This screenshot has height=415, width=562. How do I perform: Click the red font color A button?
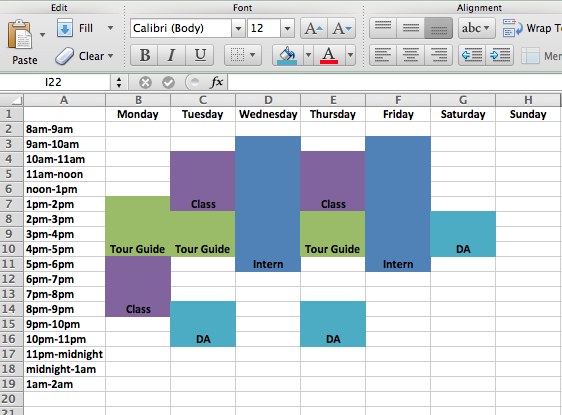[x=329, y=55]
